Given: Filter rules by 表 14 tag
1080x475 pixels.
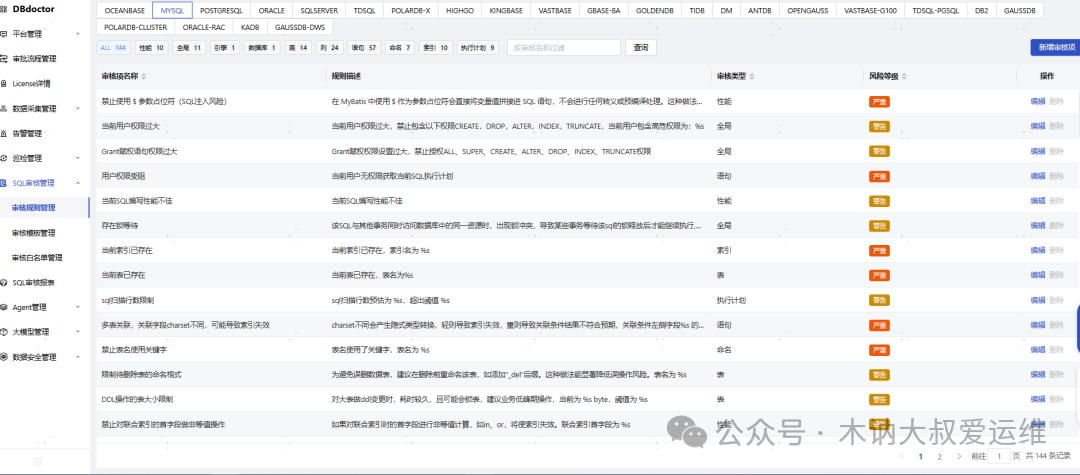Looking at the screenshot, I should coord(298,48).
